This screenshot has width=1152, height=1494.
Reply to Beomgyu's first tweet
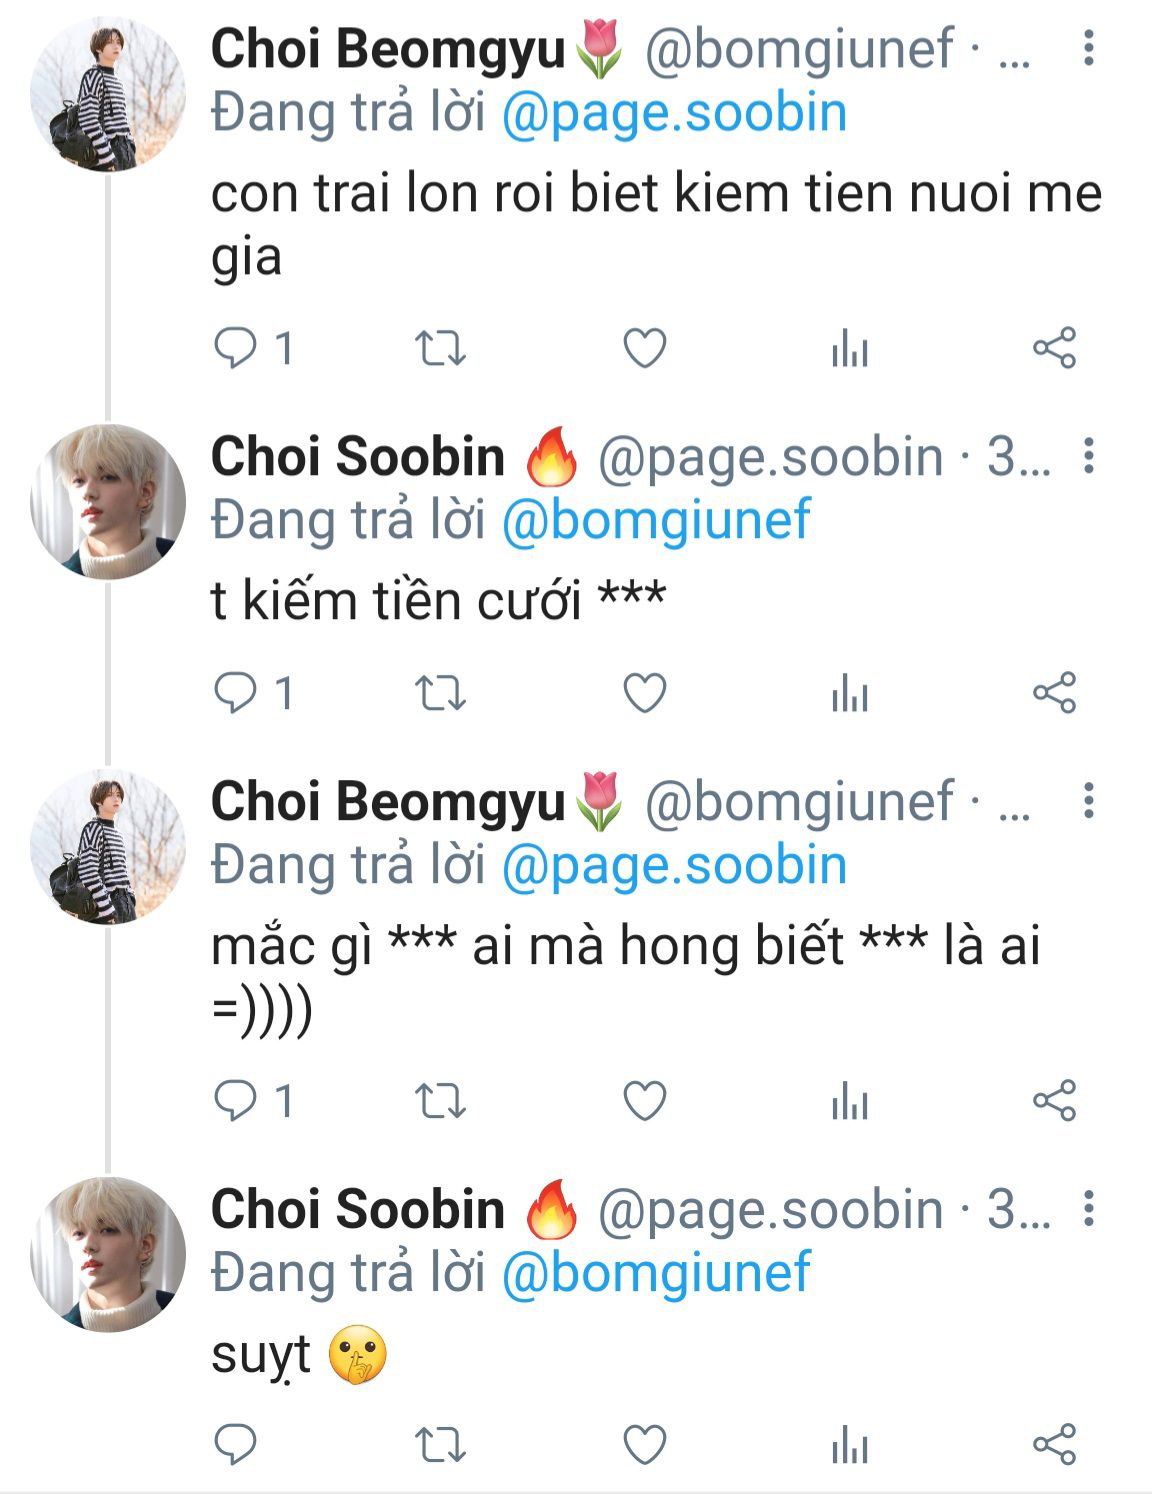(237, 348)
